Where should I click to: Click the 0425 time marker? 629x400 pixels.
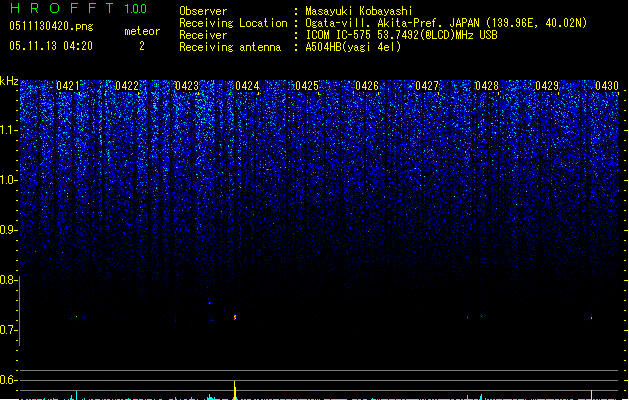[307, 86]
